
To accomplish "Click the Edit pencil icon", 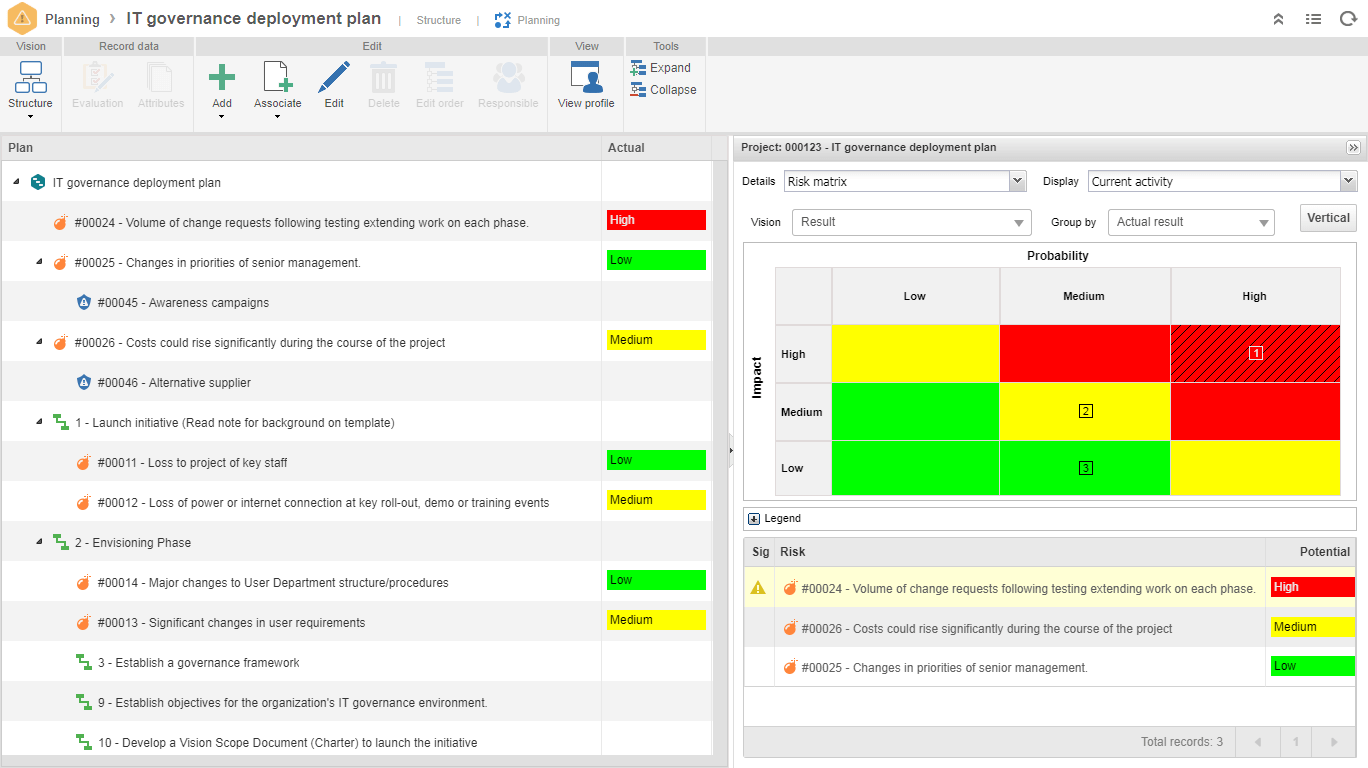I will point(334,77).
